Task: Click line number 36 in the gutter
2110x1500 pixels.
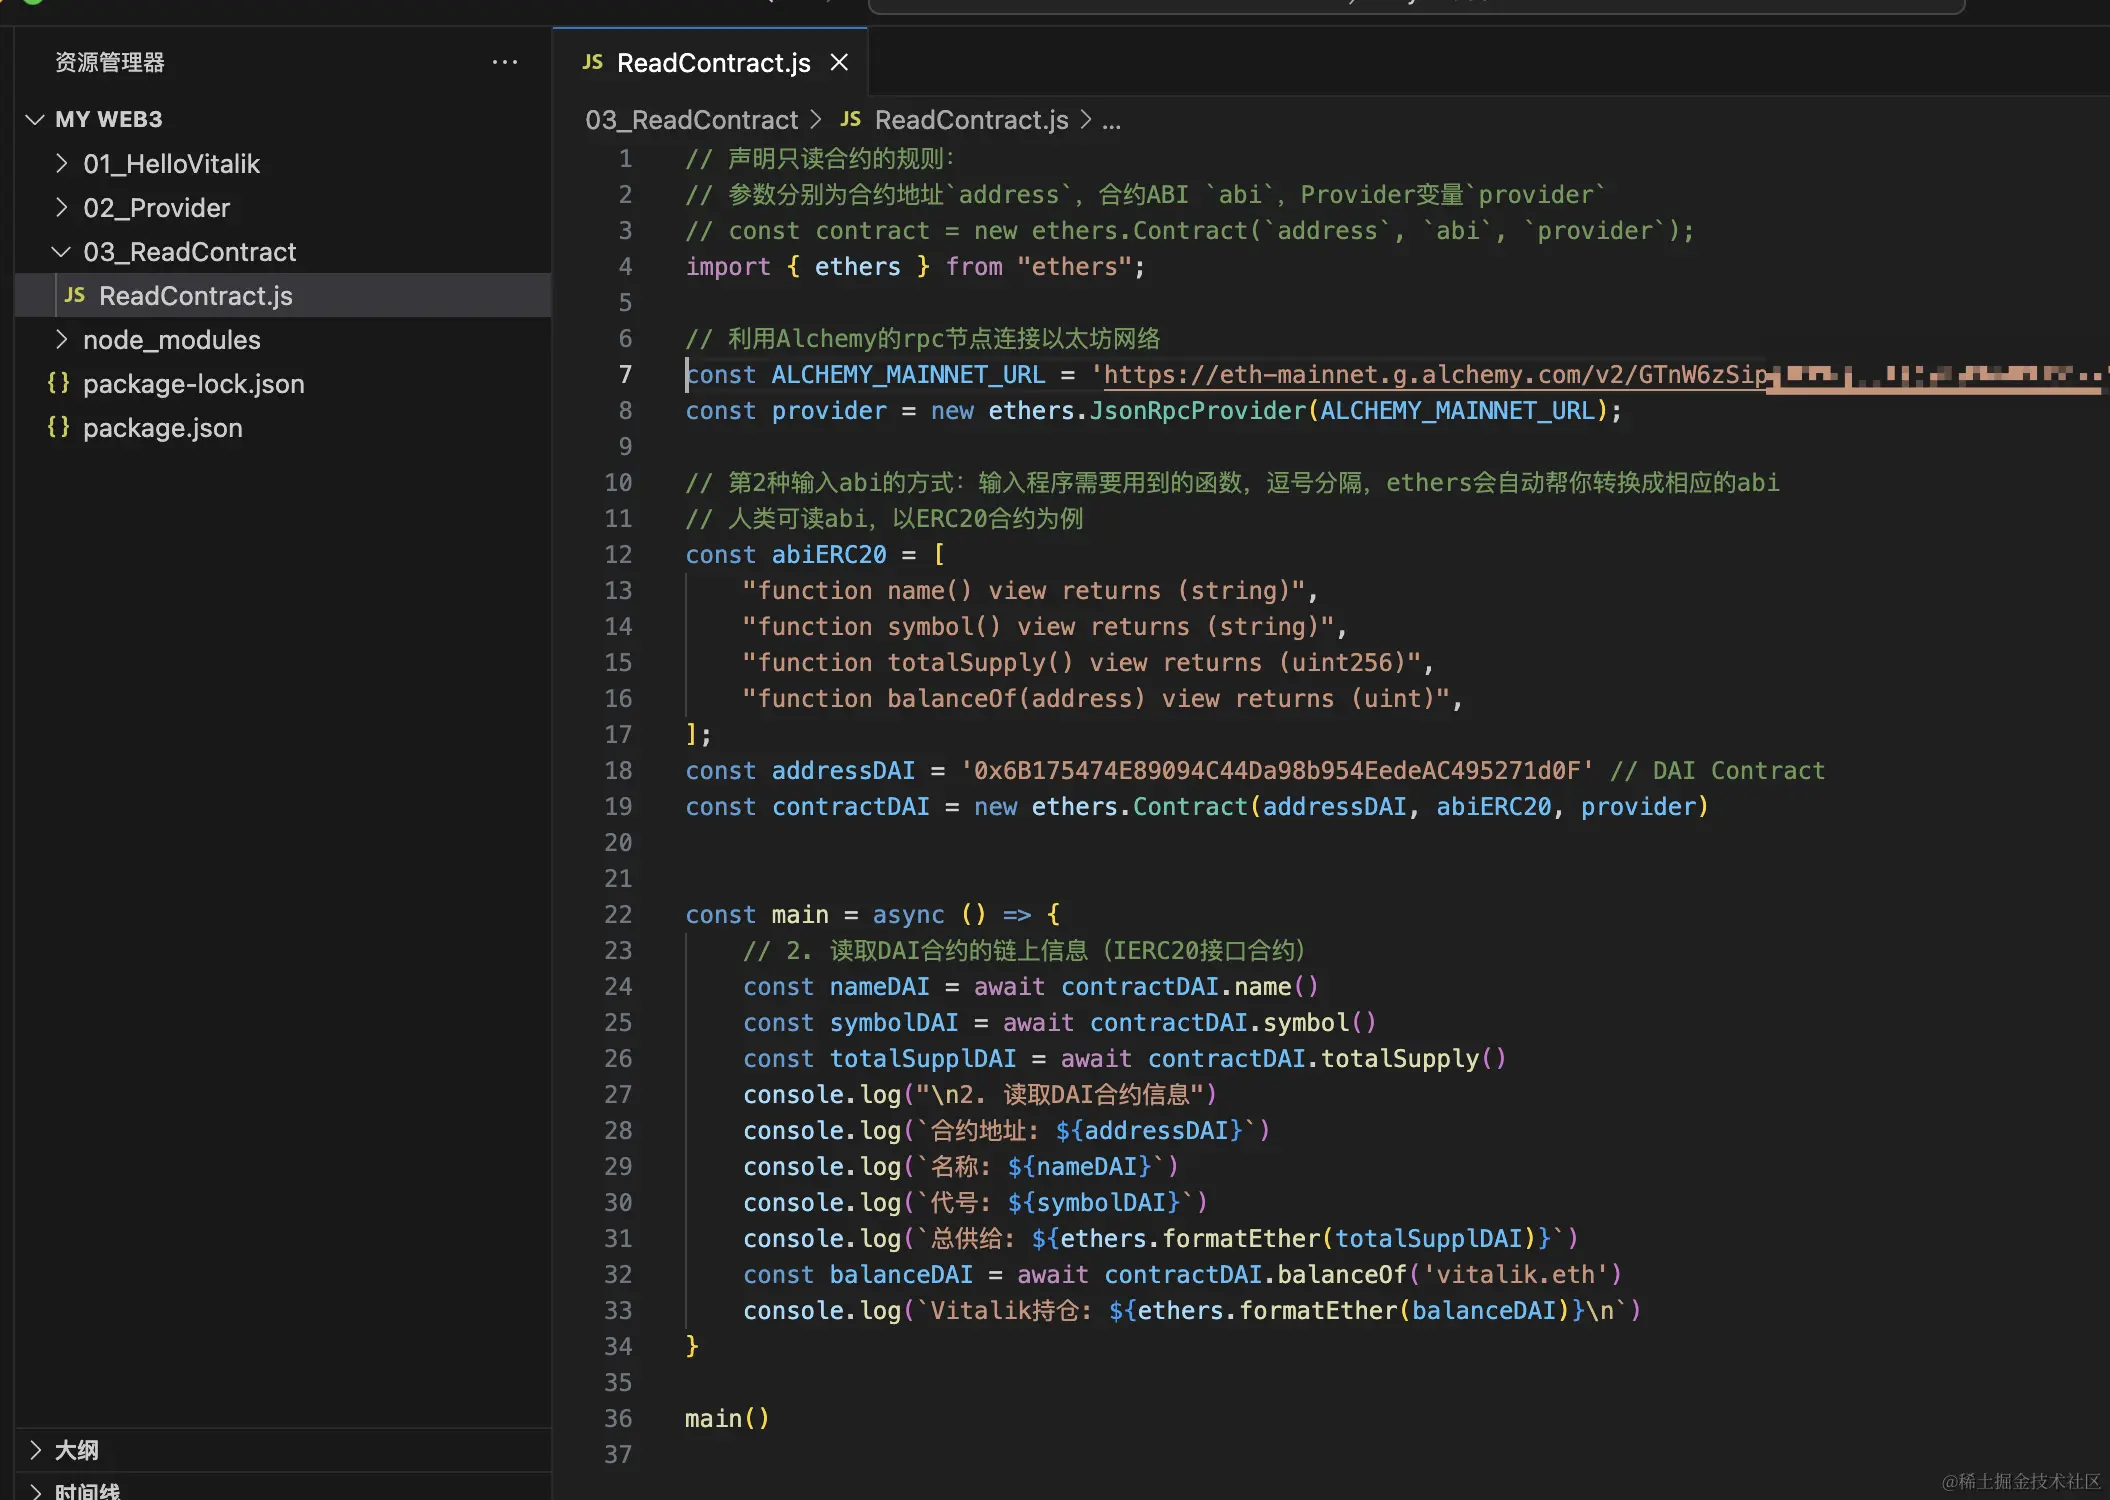Action: click(618, 1418)
